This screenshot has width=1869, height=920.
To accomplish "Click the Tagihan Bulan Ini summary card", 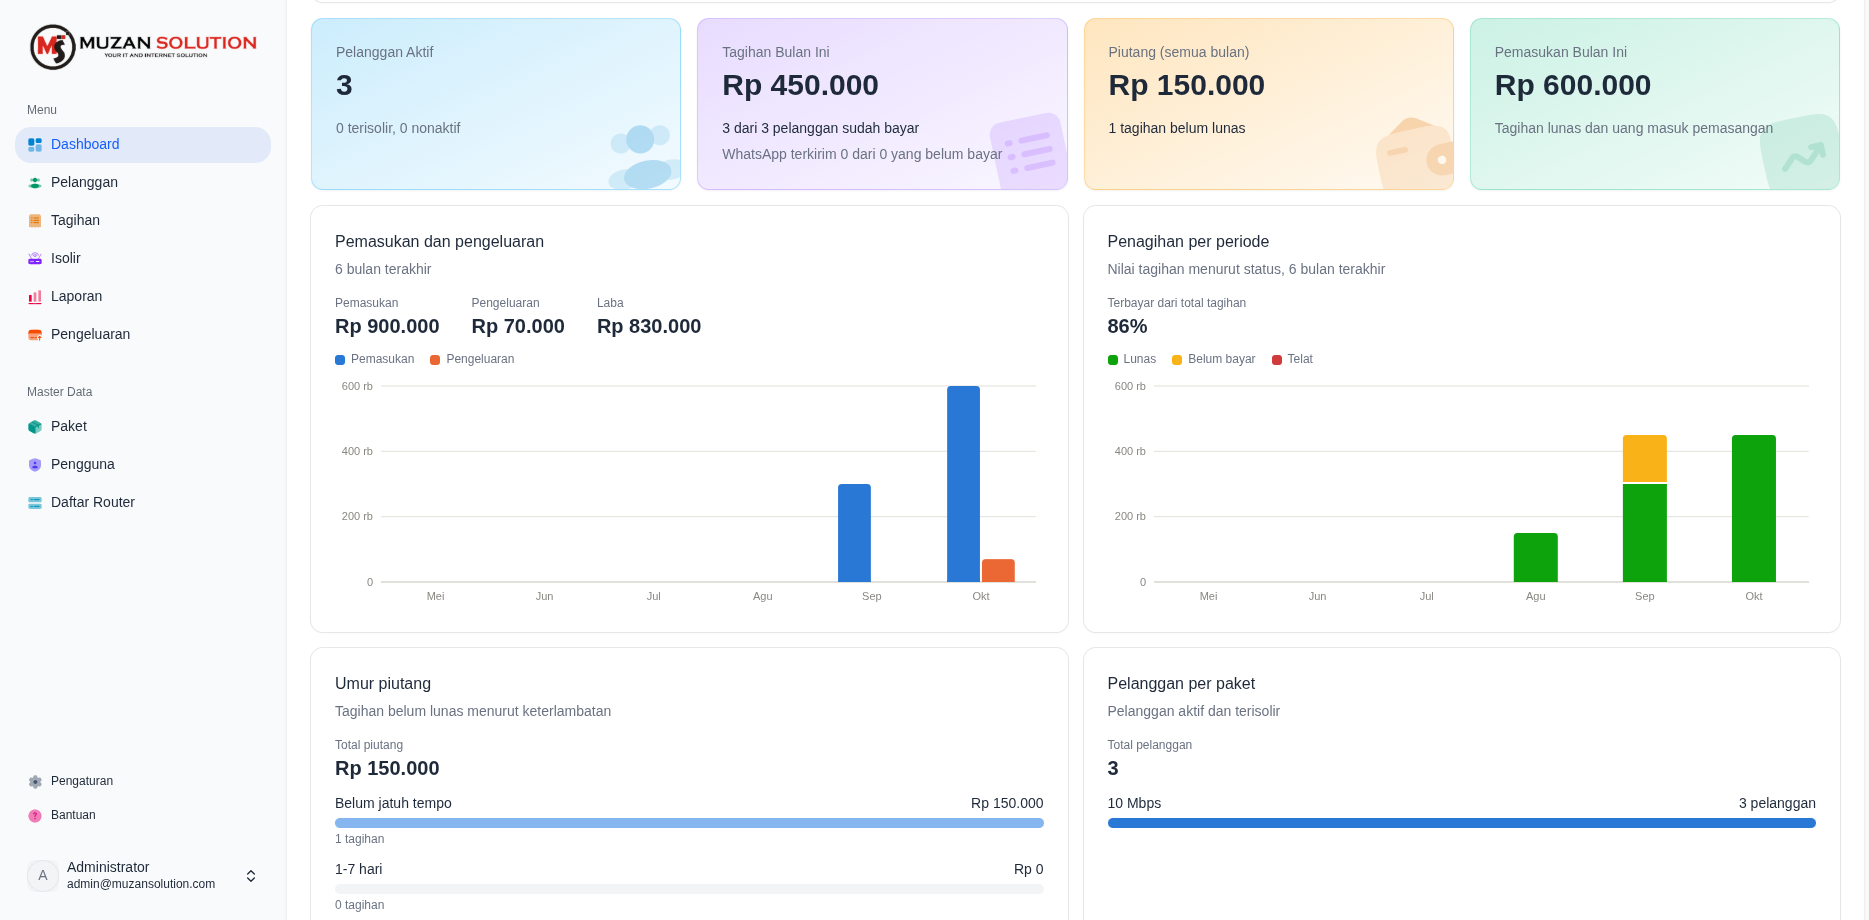I will coord(882,104).
